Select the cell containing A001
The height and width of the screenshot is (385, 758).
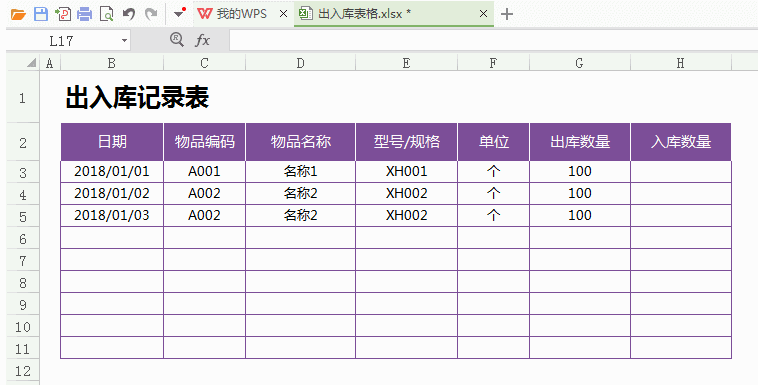[x=204, y=172]
